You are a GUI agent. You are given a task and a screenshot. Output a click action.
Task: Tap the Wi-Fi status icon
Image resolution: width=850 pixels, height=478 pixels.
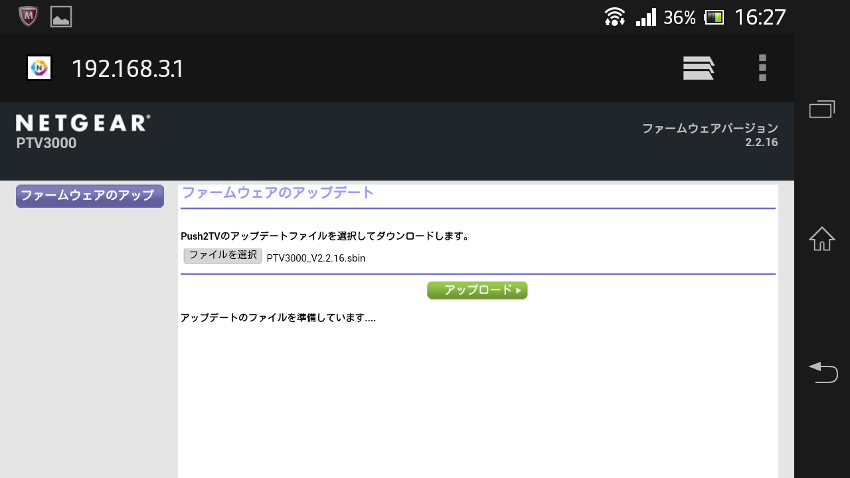pyautogui.click(x=614, y=17)
